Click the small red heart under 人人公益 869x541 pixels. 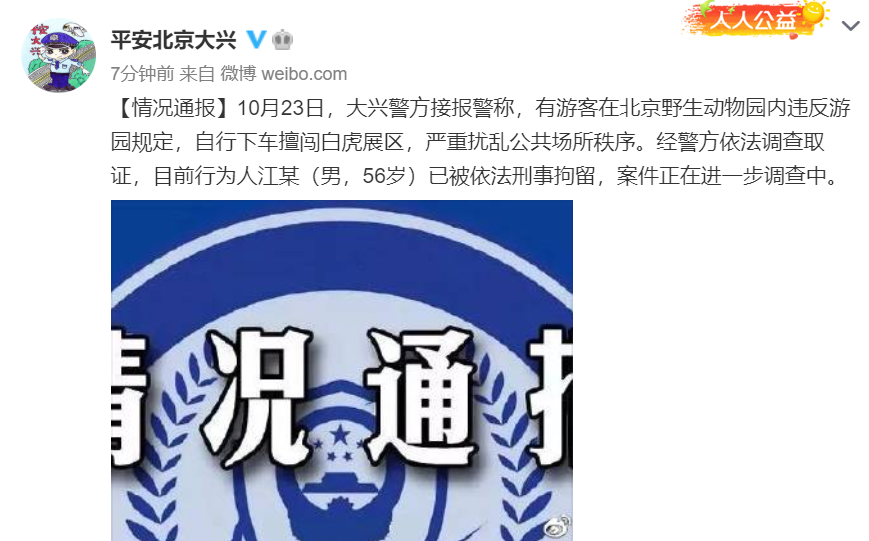pos(793,36)
